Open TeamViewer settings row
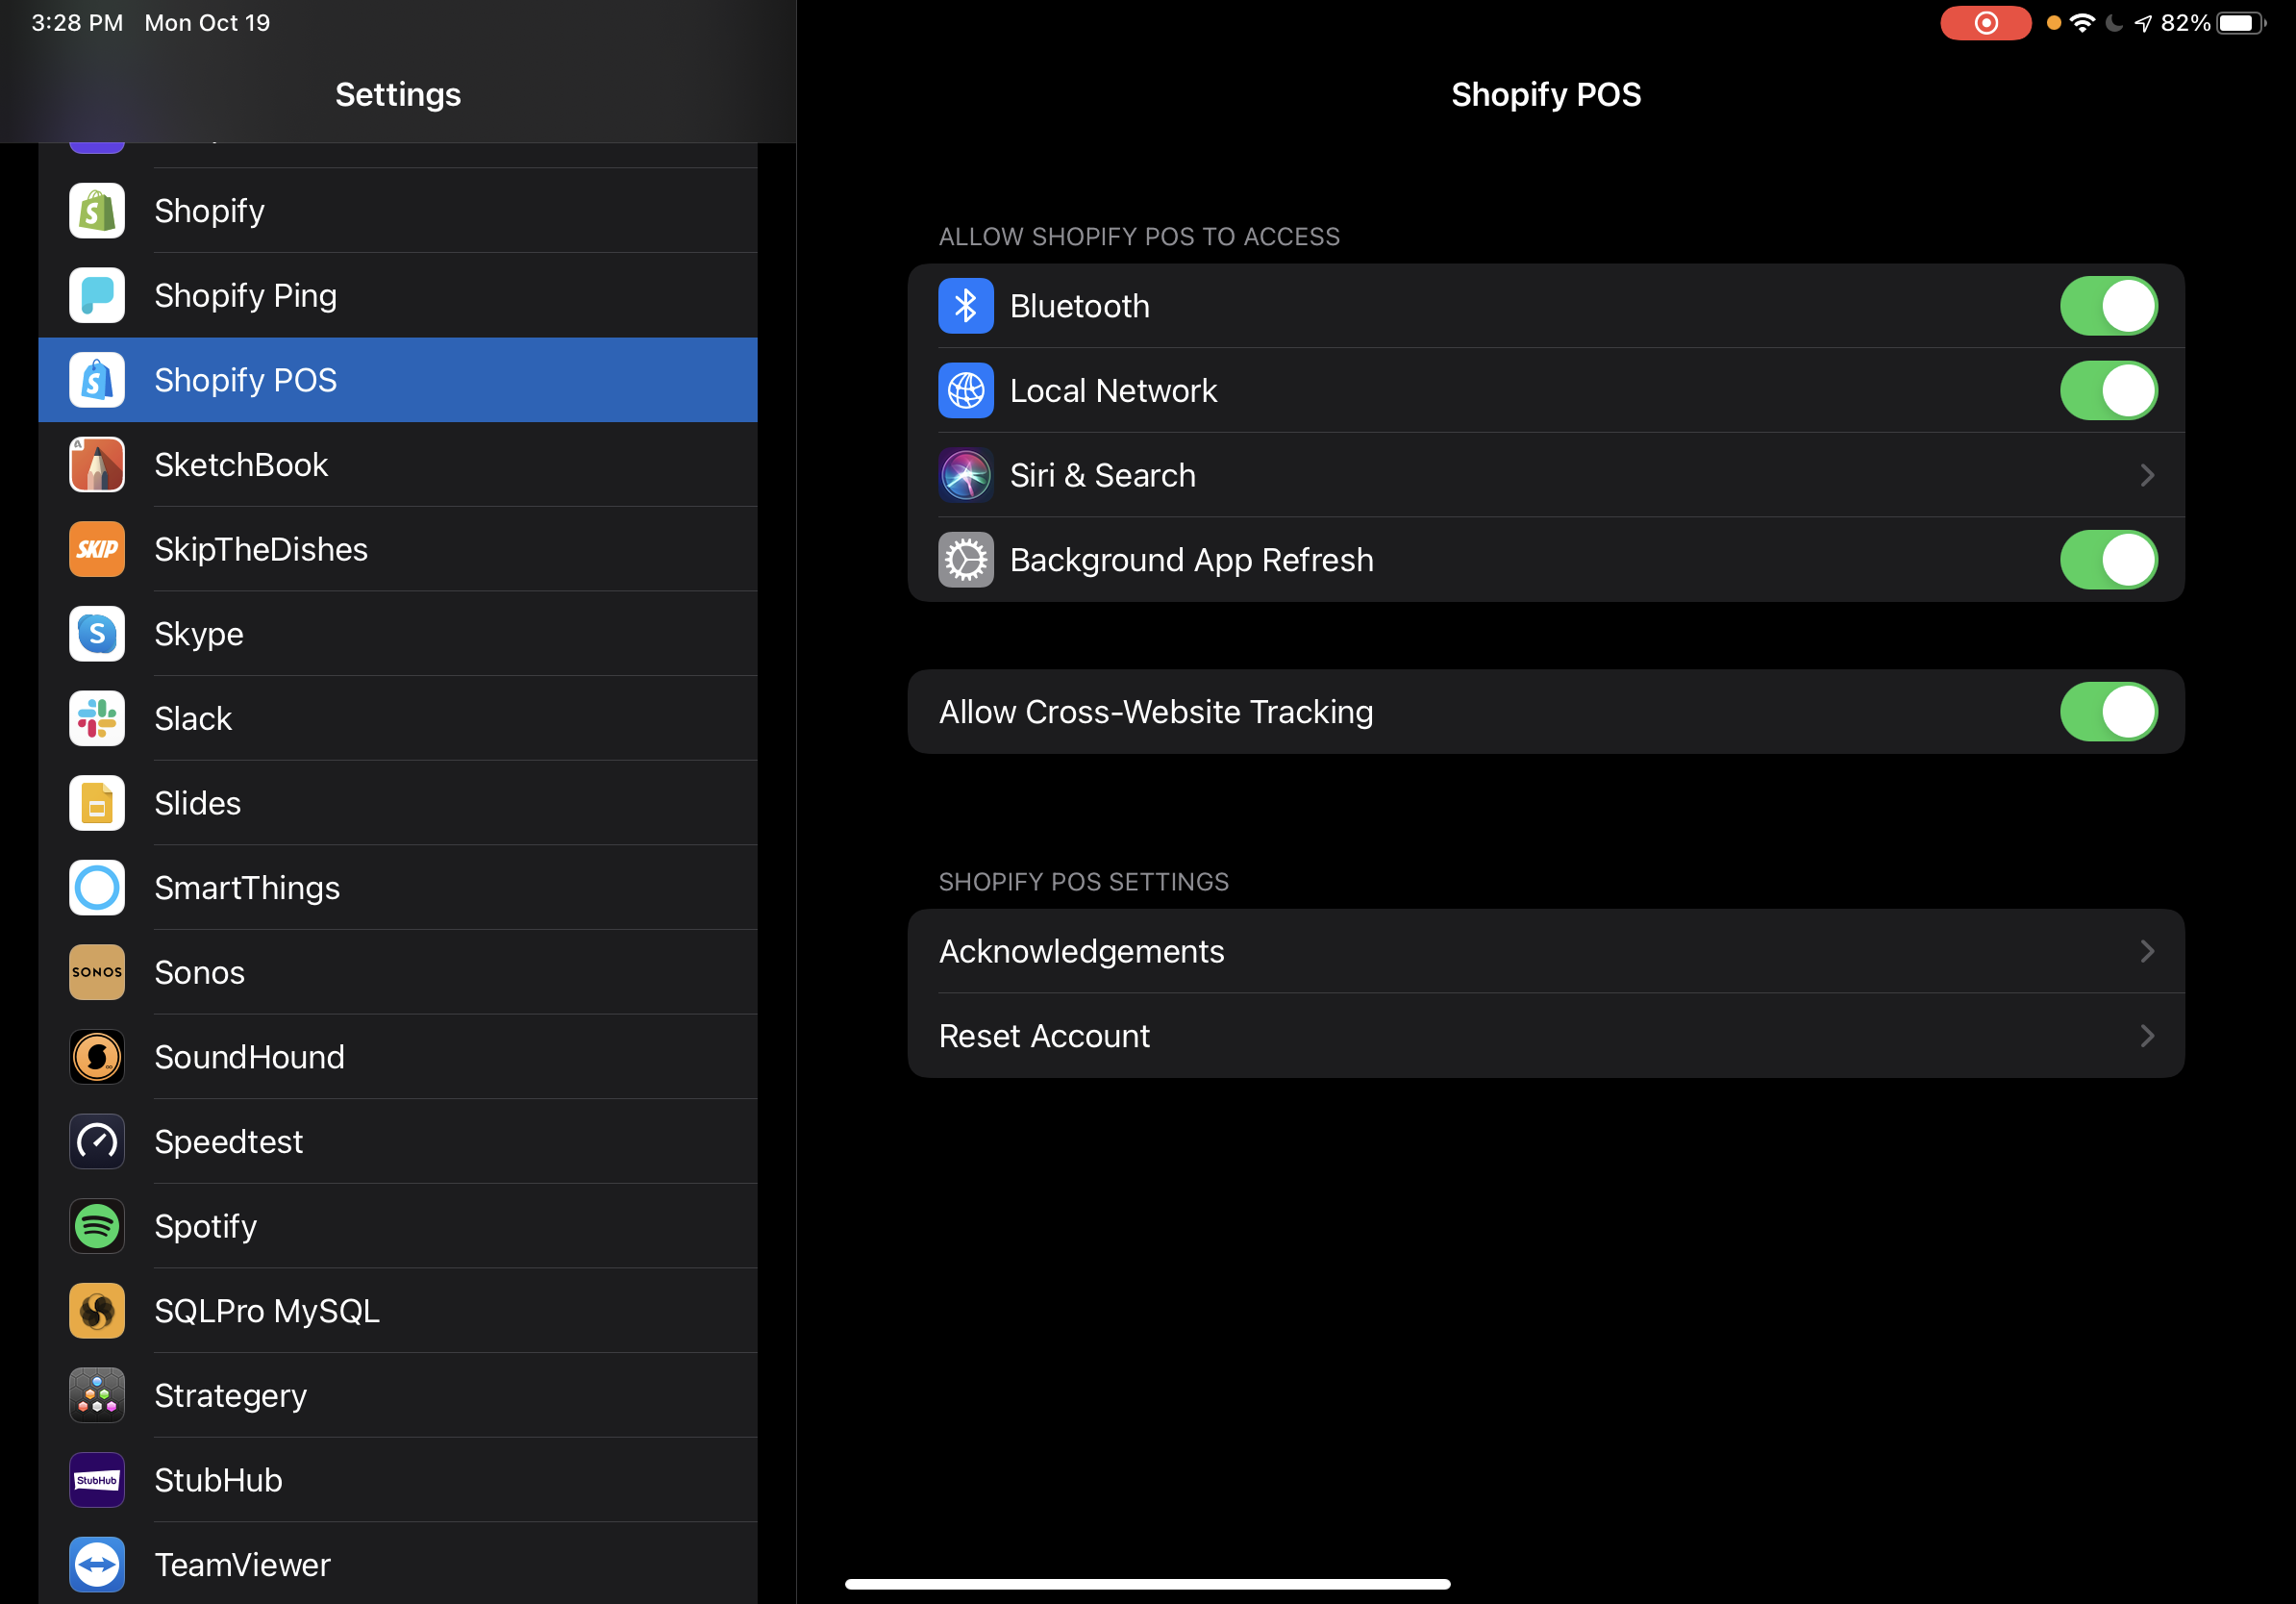This screenshot has height=1604, width=2296. 398,1565
